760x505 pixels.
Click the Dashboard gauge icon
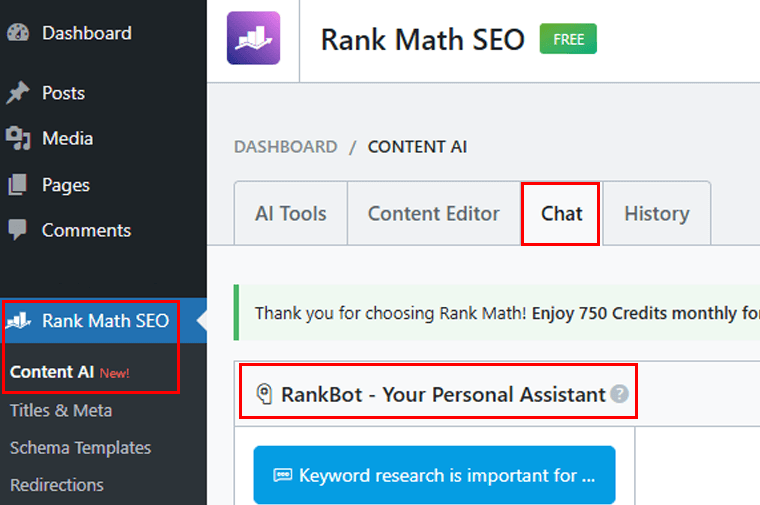tap(18, 33)
